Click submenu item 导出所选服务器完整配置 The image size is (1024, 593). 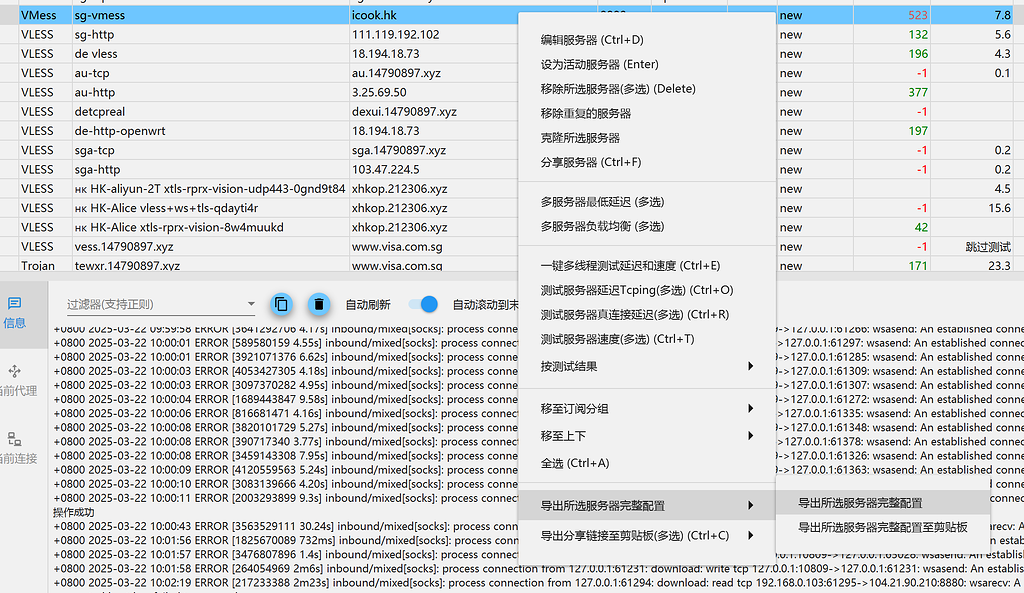click(x=882, y=503)
